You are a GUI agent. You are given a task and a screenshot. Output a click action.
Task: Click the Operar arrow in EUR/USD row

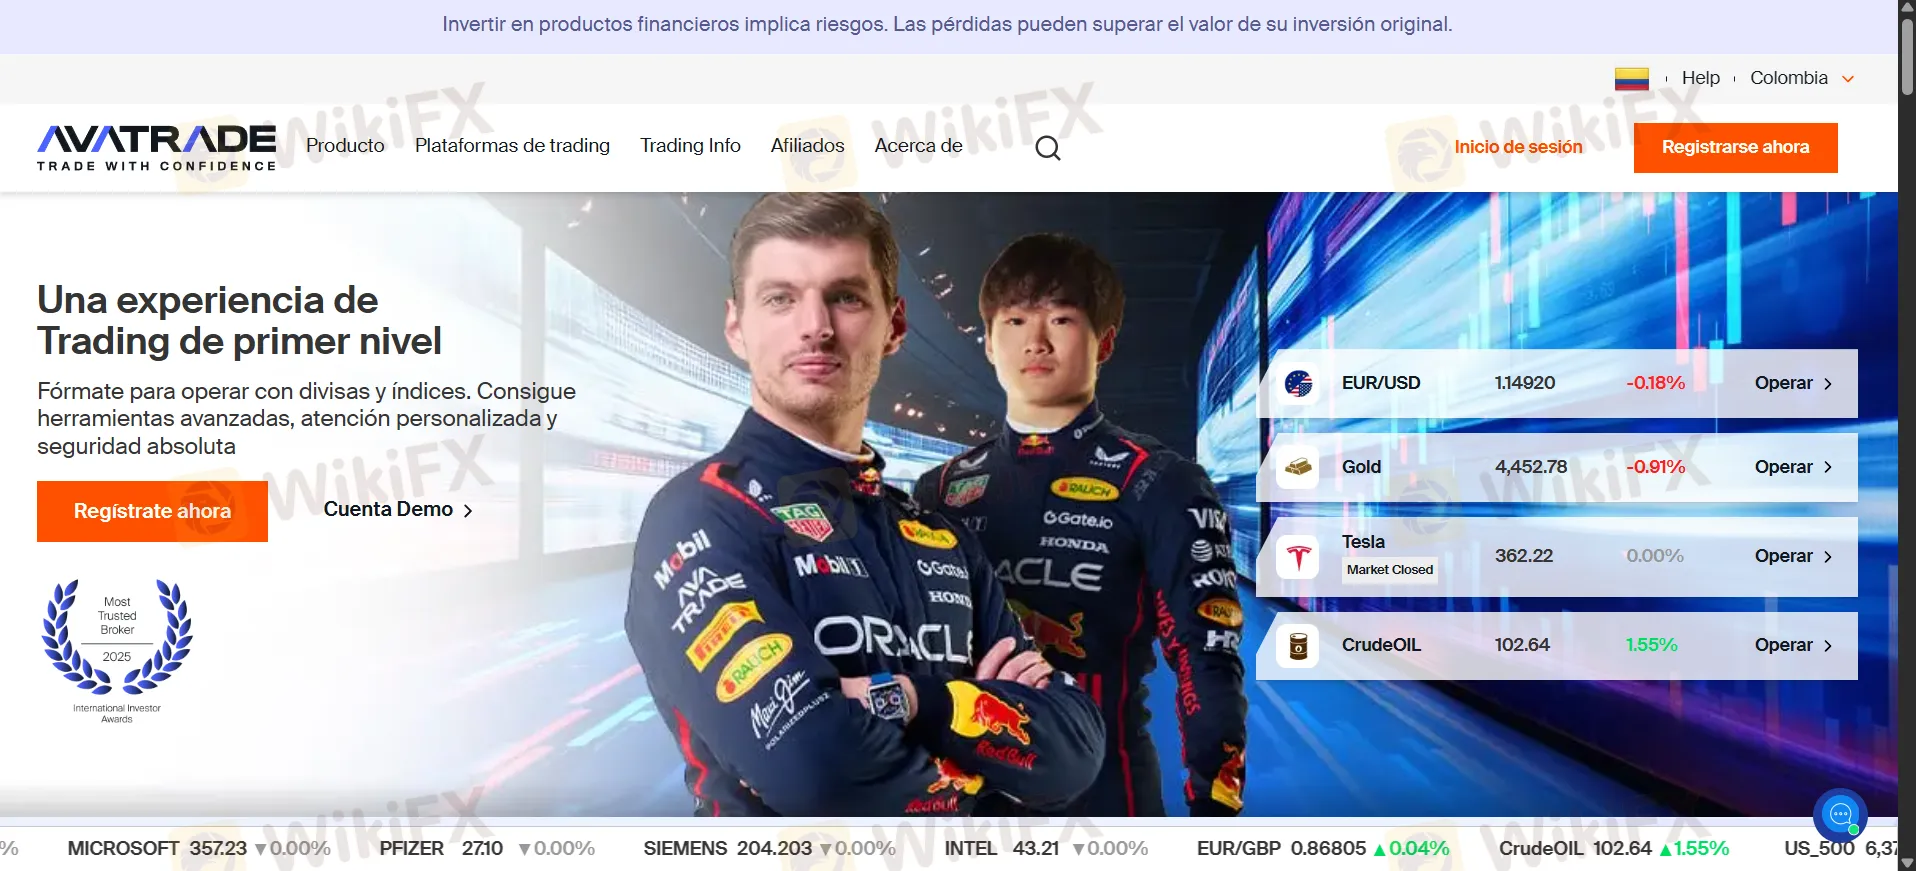click(1828, 384)
